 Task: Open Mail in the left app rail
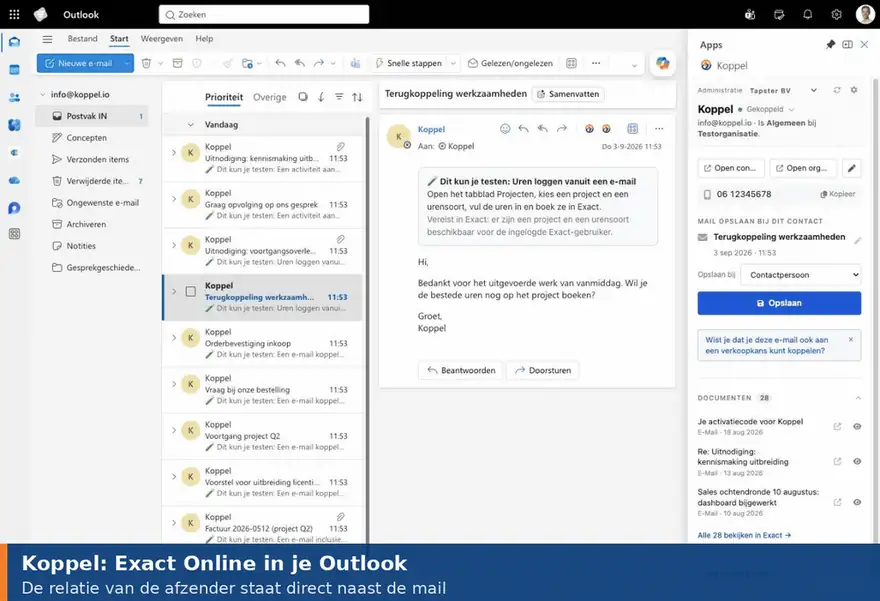coord(15,42)
